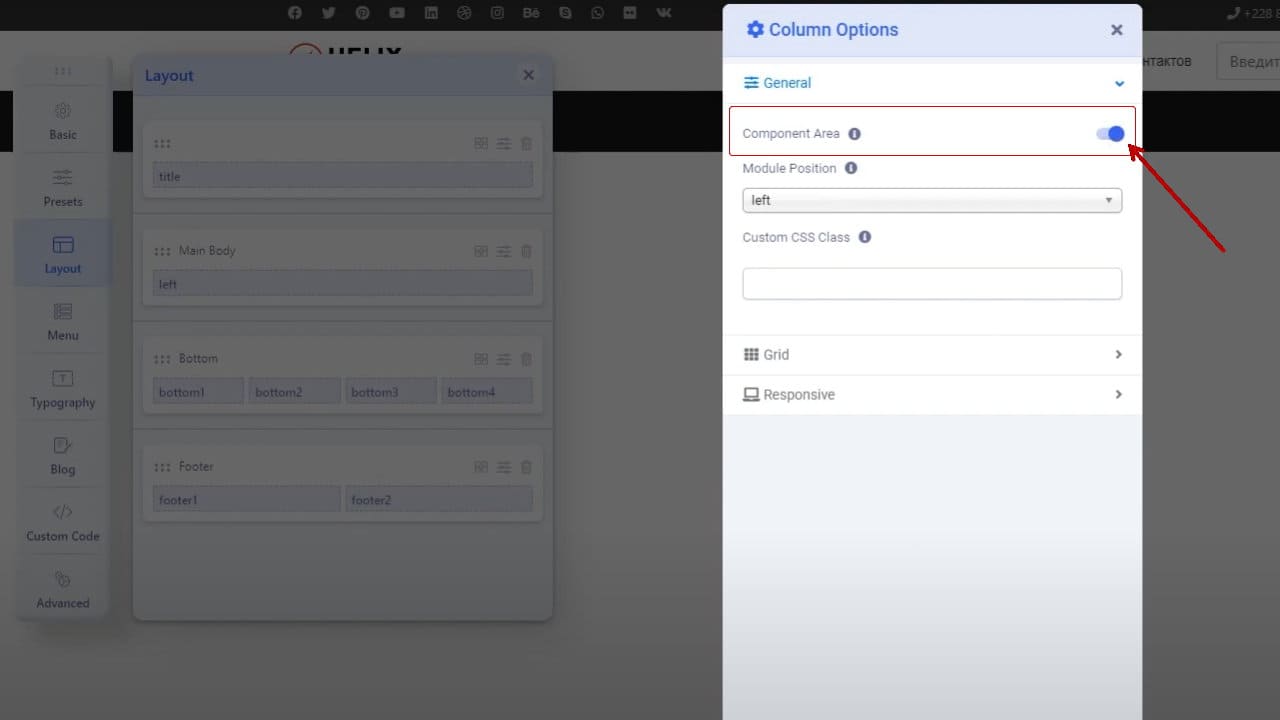Select Layout section in sidebar
The image size is (1280, 720).
pyautogui.click(x=63, y=254)
